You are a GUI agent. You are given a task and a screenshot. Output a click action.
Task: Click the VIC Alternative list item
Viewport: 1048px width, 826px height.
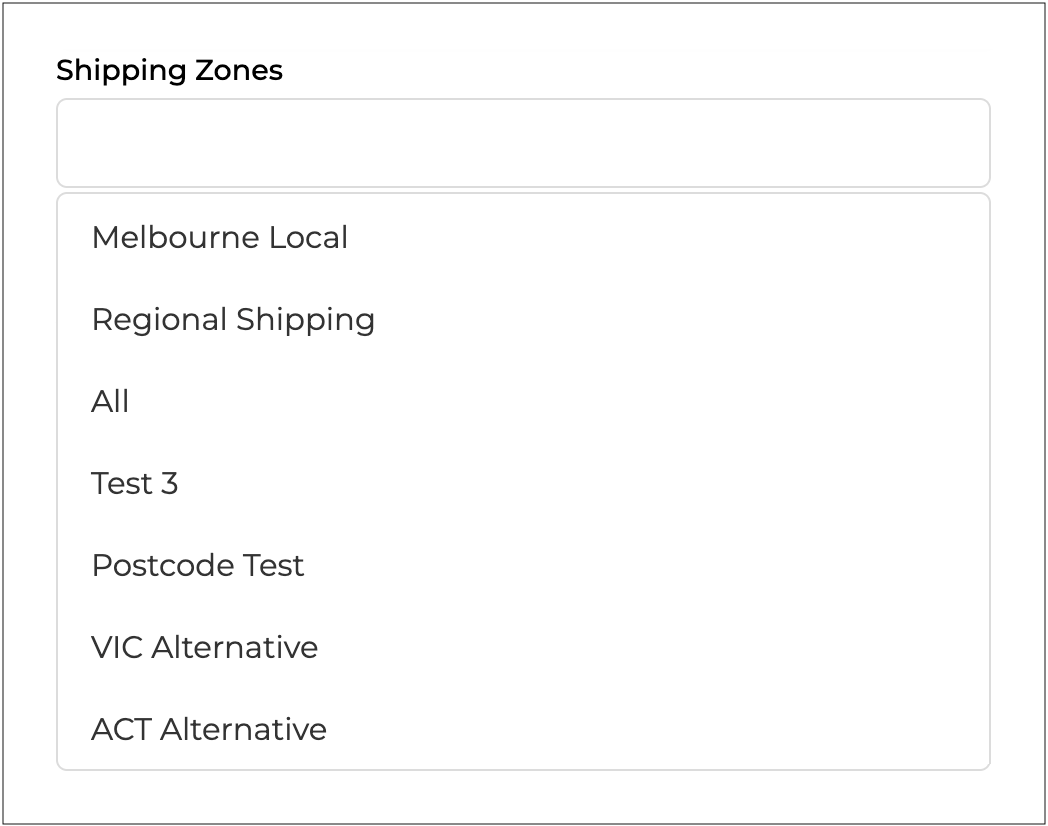coord(205,648)
